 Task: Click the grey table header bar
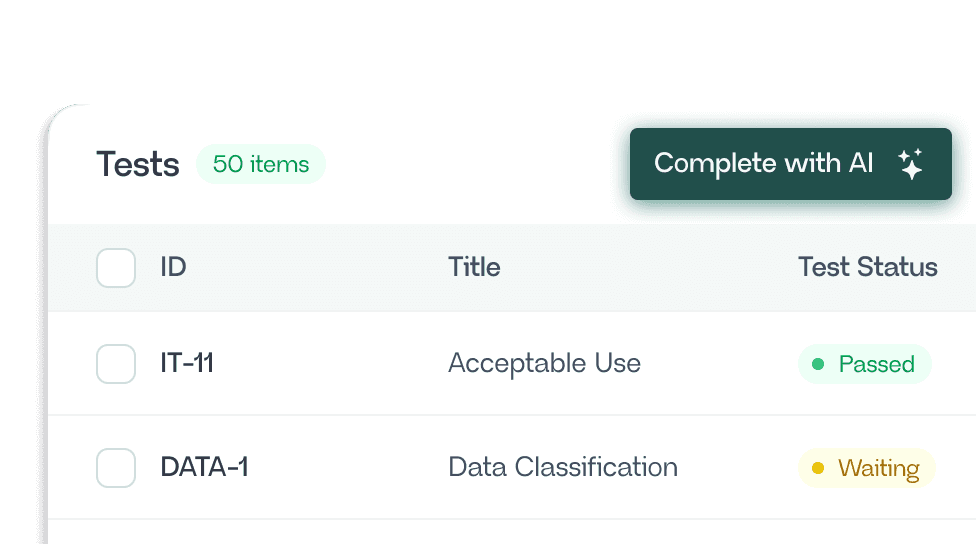[x=512, y=268]
